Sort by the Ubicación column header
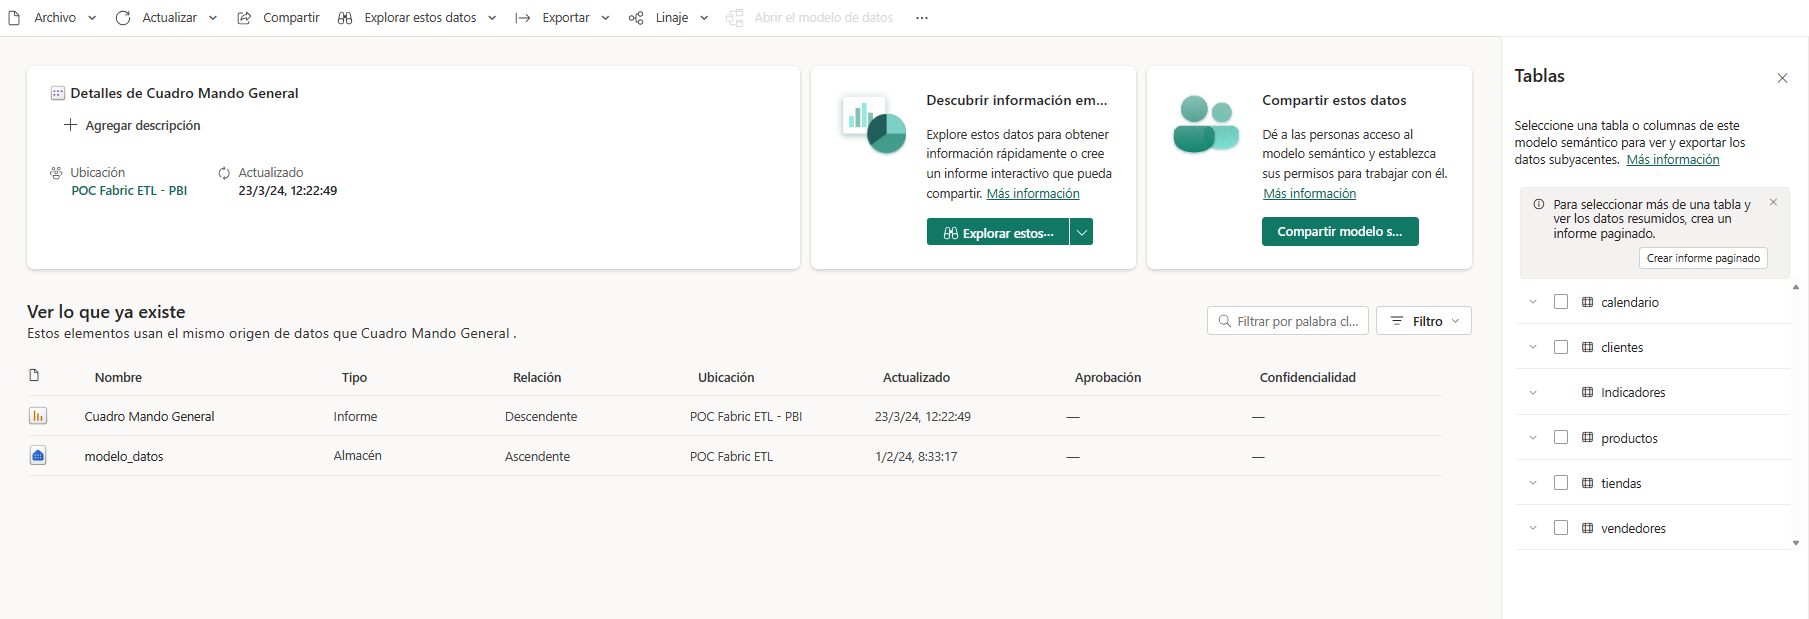 (x=726, y=377)
